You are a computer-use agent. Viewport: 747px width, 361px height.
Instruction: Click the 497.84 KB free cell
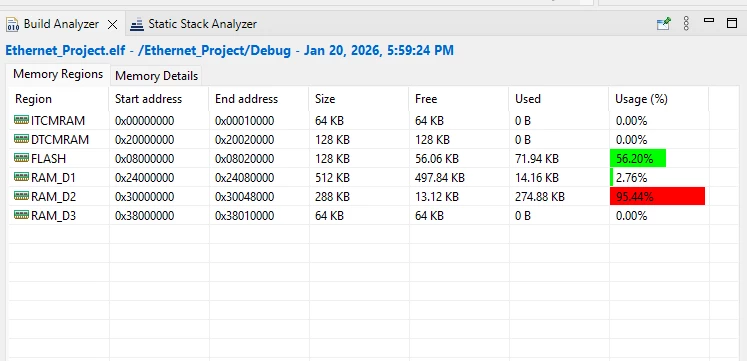click(440, 178)
